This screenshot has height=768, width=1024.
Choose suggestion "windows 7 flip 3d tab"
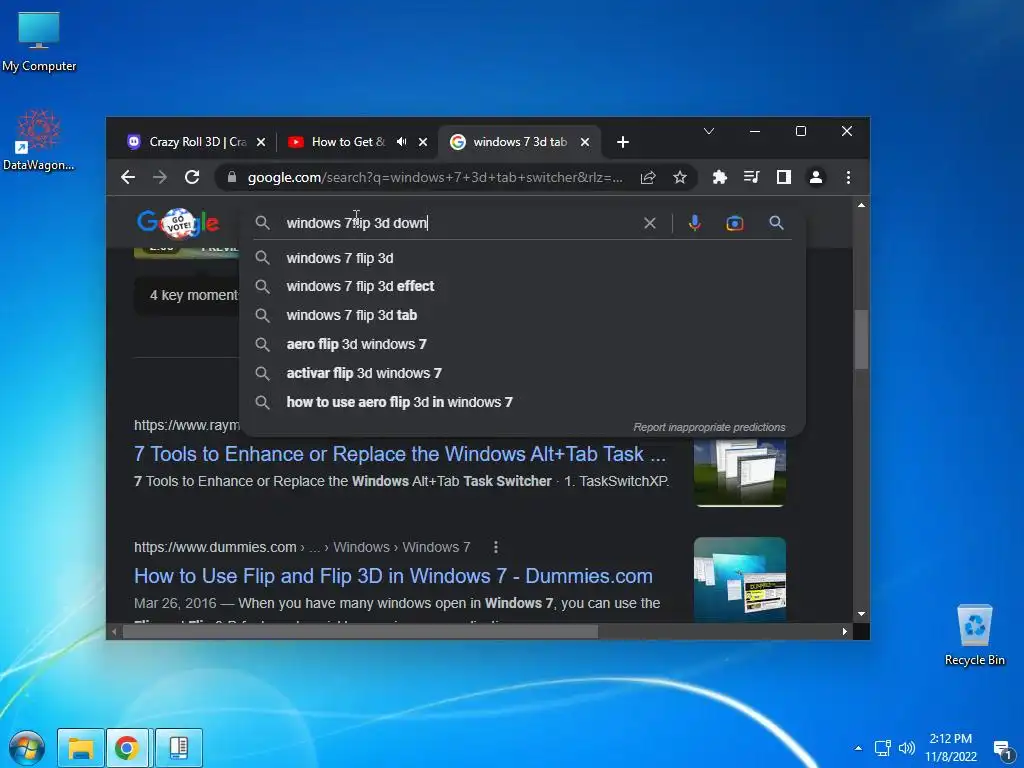point(351,315)
